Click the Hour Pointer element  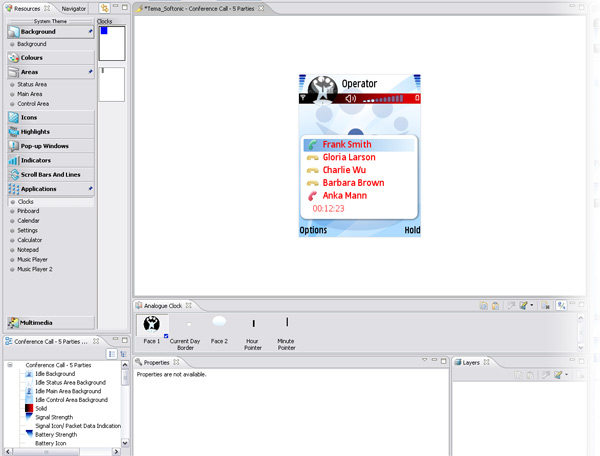pyautogui.click(x=253, y=324)
